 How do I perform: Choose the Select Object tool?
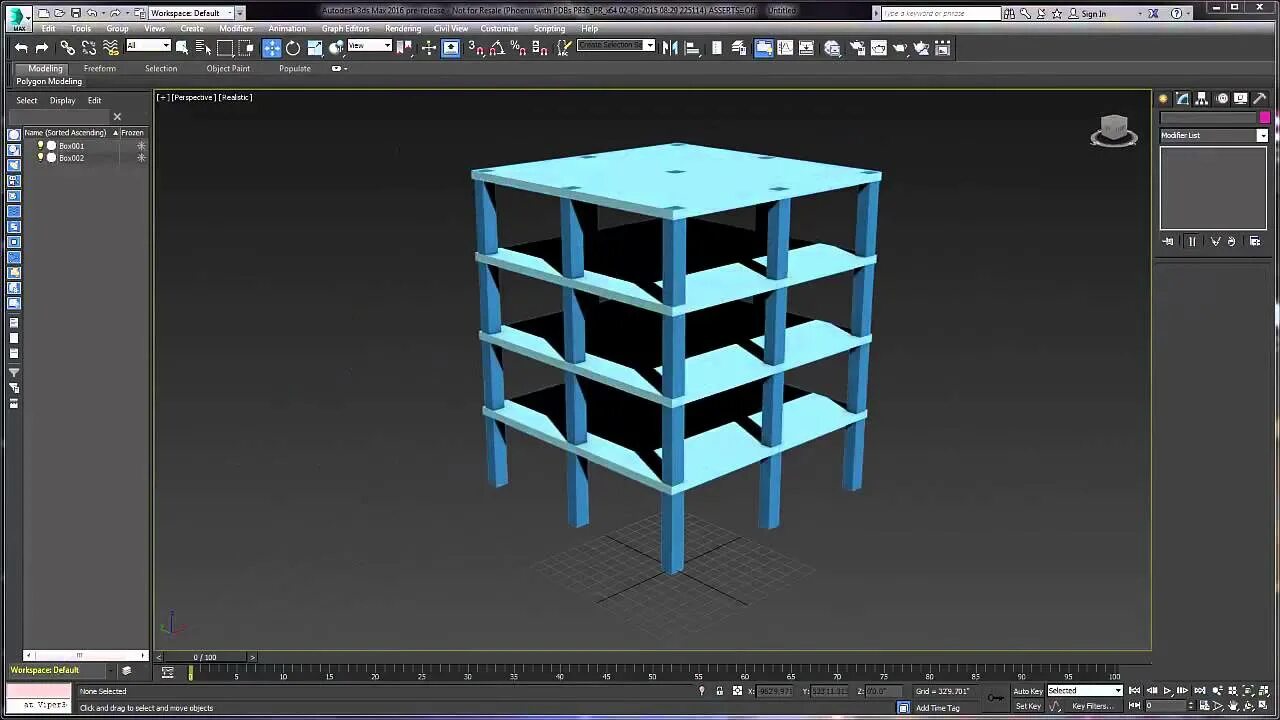tap(182, 48)
